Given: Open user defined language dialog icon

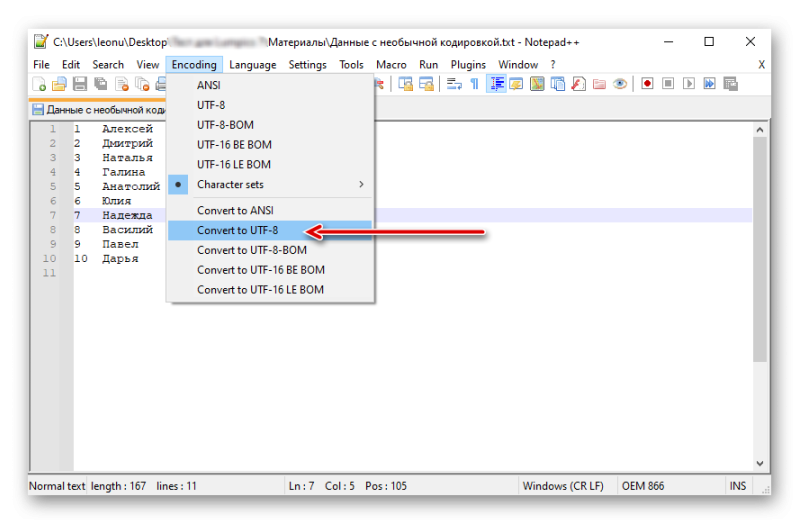Looking at the screenshot, I should tap(516, 84).
